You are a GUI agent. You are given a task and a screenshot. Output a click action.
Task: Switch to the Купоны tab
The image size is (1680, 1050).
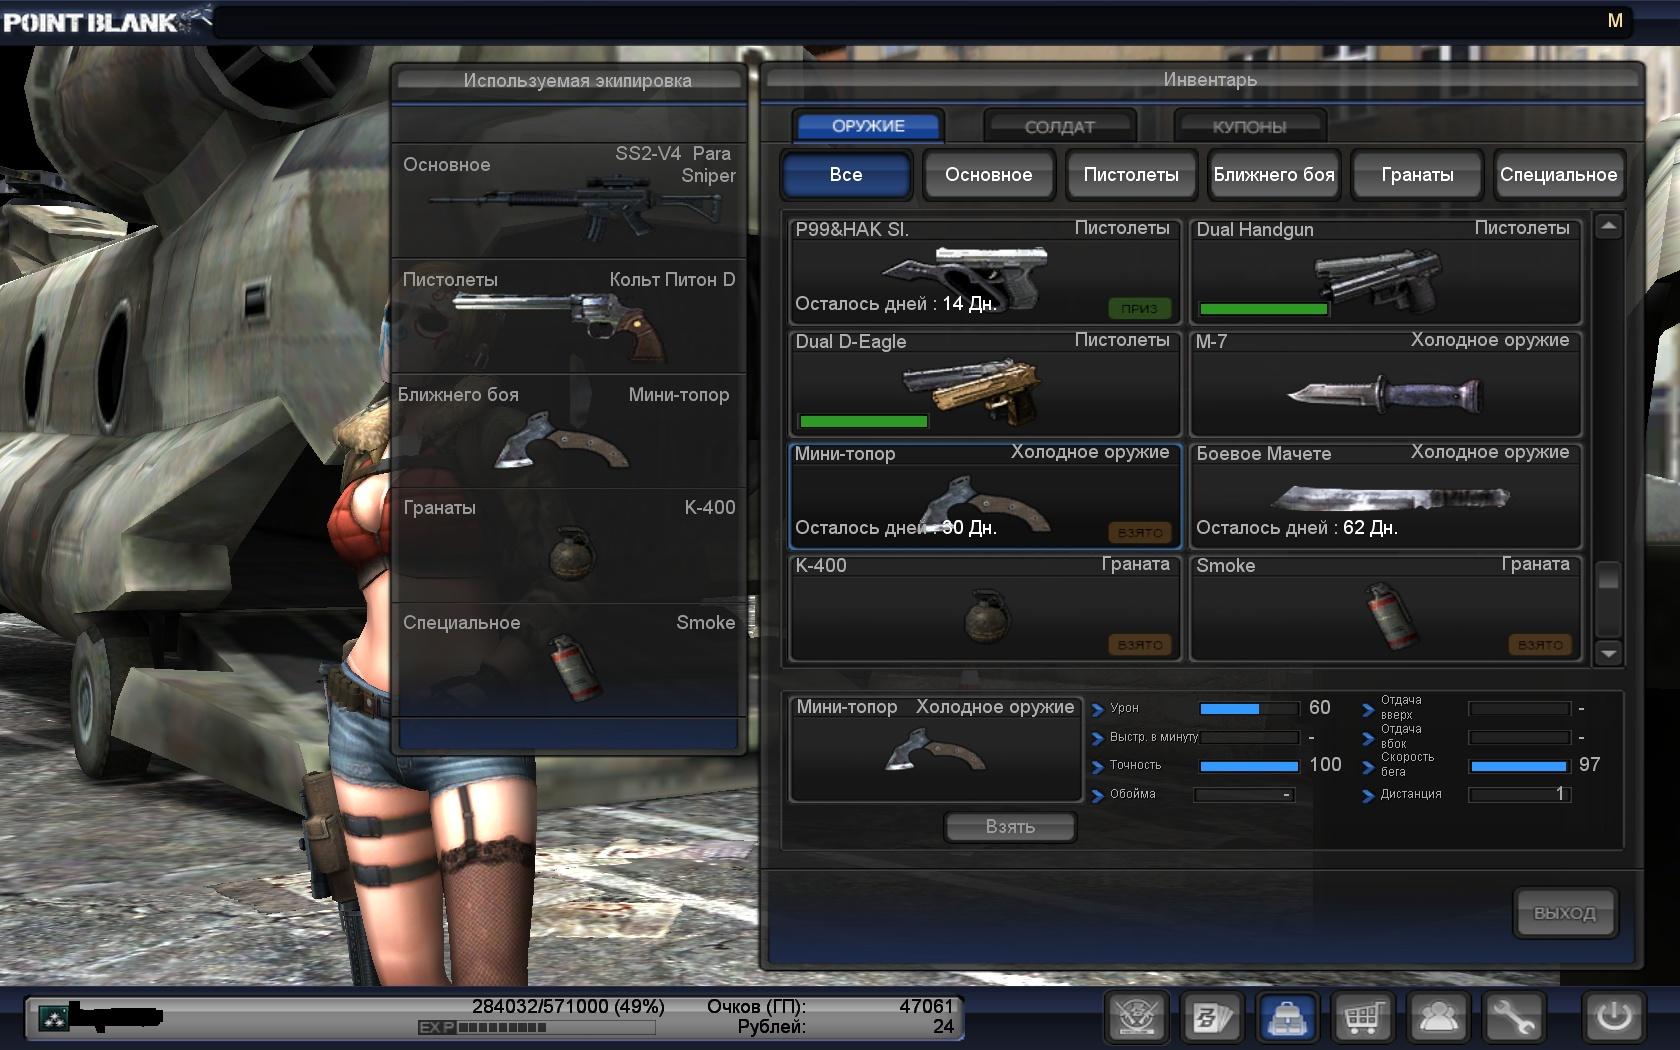1249,127
